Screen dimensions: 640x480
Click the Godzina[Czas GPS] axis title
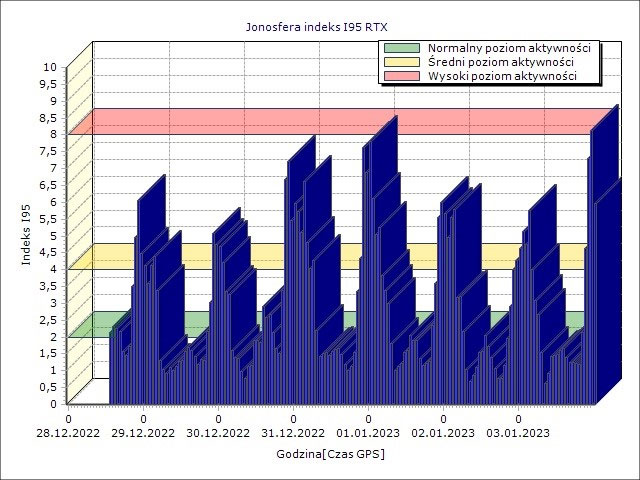[331, 454]
